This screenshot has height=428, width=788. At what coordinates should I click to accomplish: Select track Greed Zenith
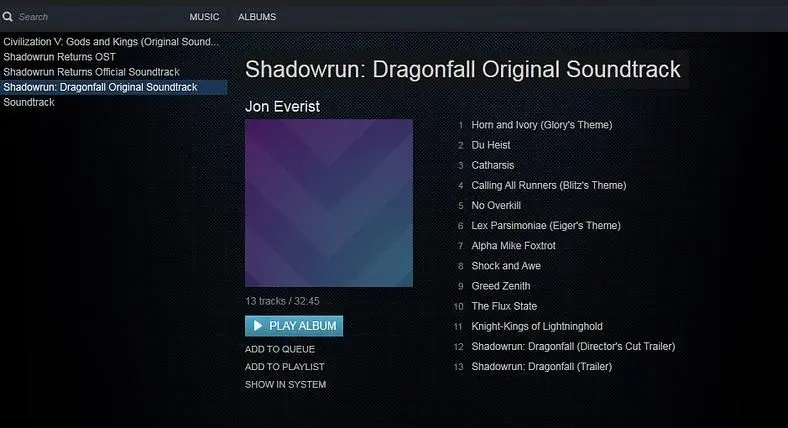pyautogui.click(x=501, y=286)
